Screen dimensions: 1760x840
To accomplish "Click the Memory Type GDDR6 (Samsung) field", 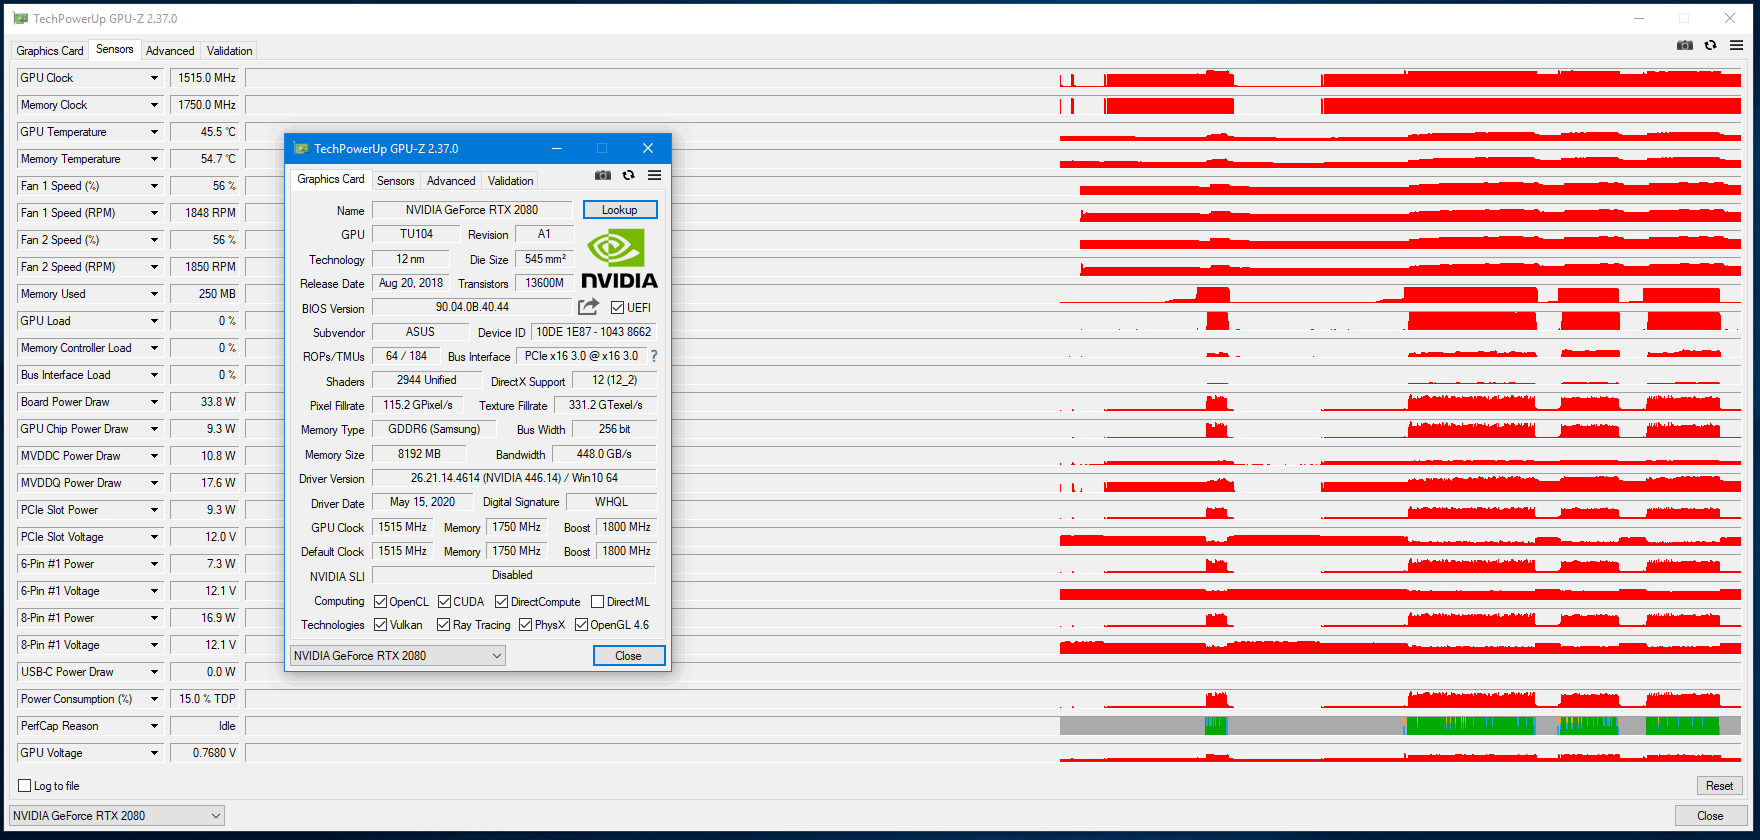I will point(434,429).
